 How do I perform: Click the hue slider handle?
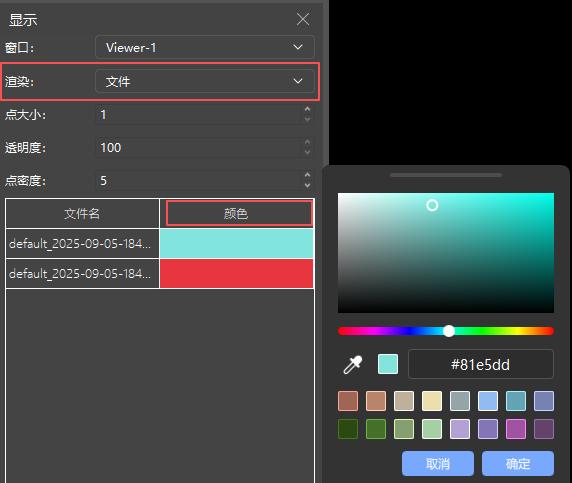point(449,331)
